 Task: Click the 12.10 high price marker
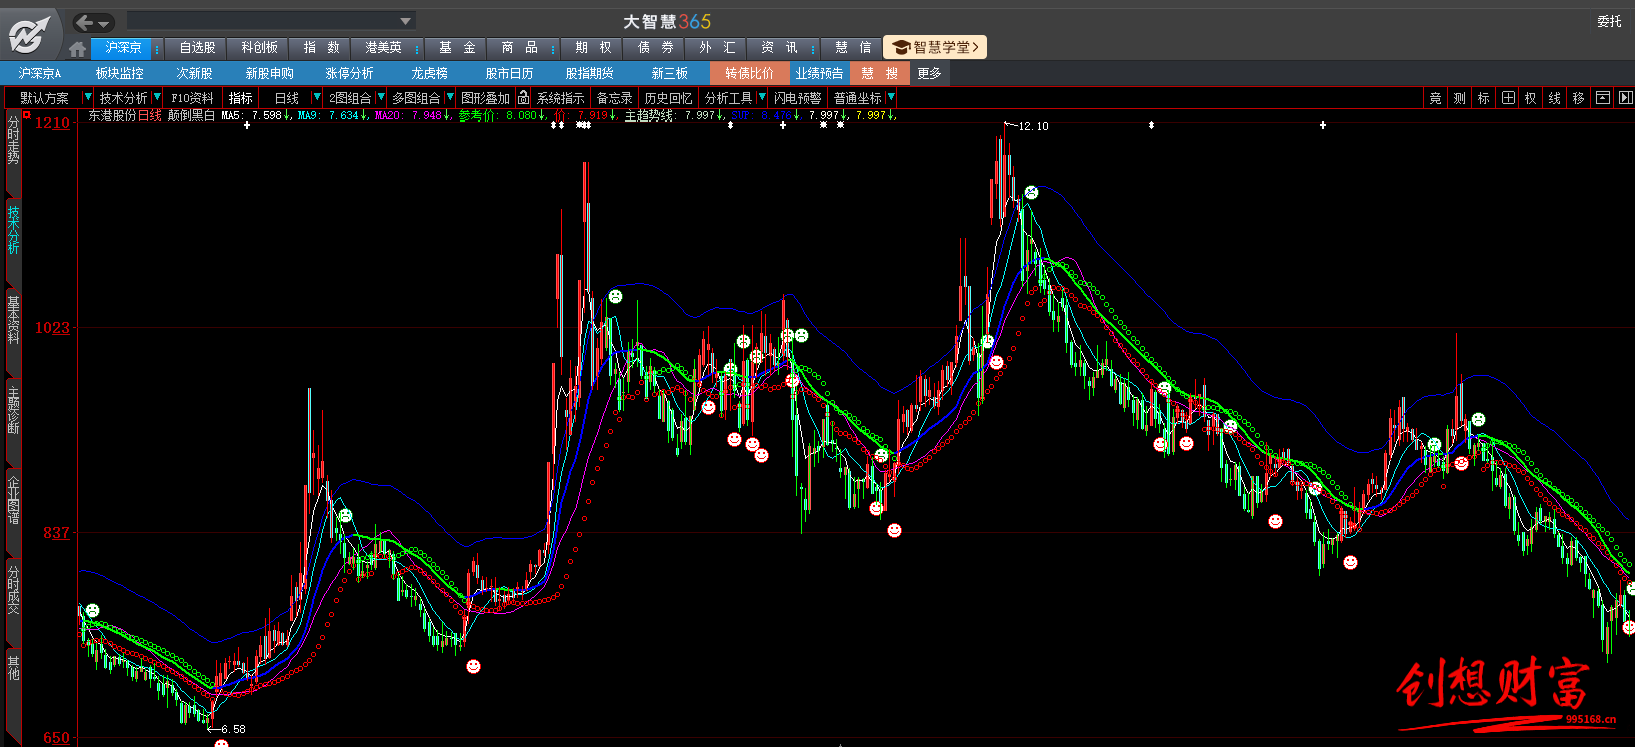click(x=1033, y=126)
